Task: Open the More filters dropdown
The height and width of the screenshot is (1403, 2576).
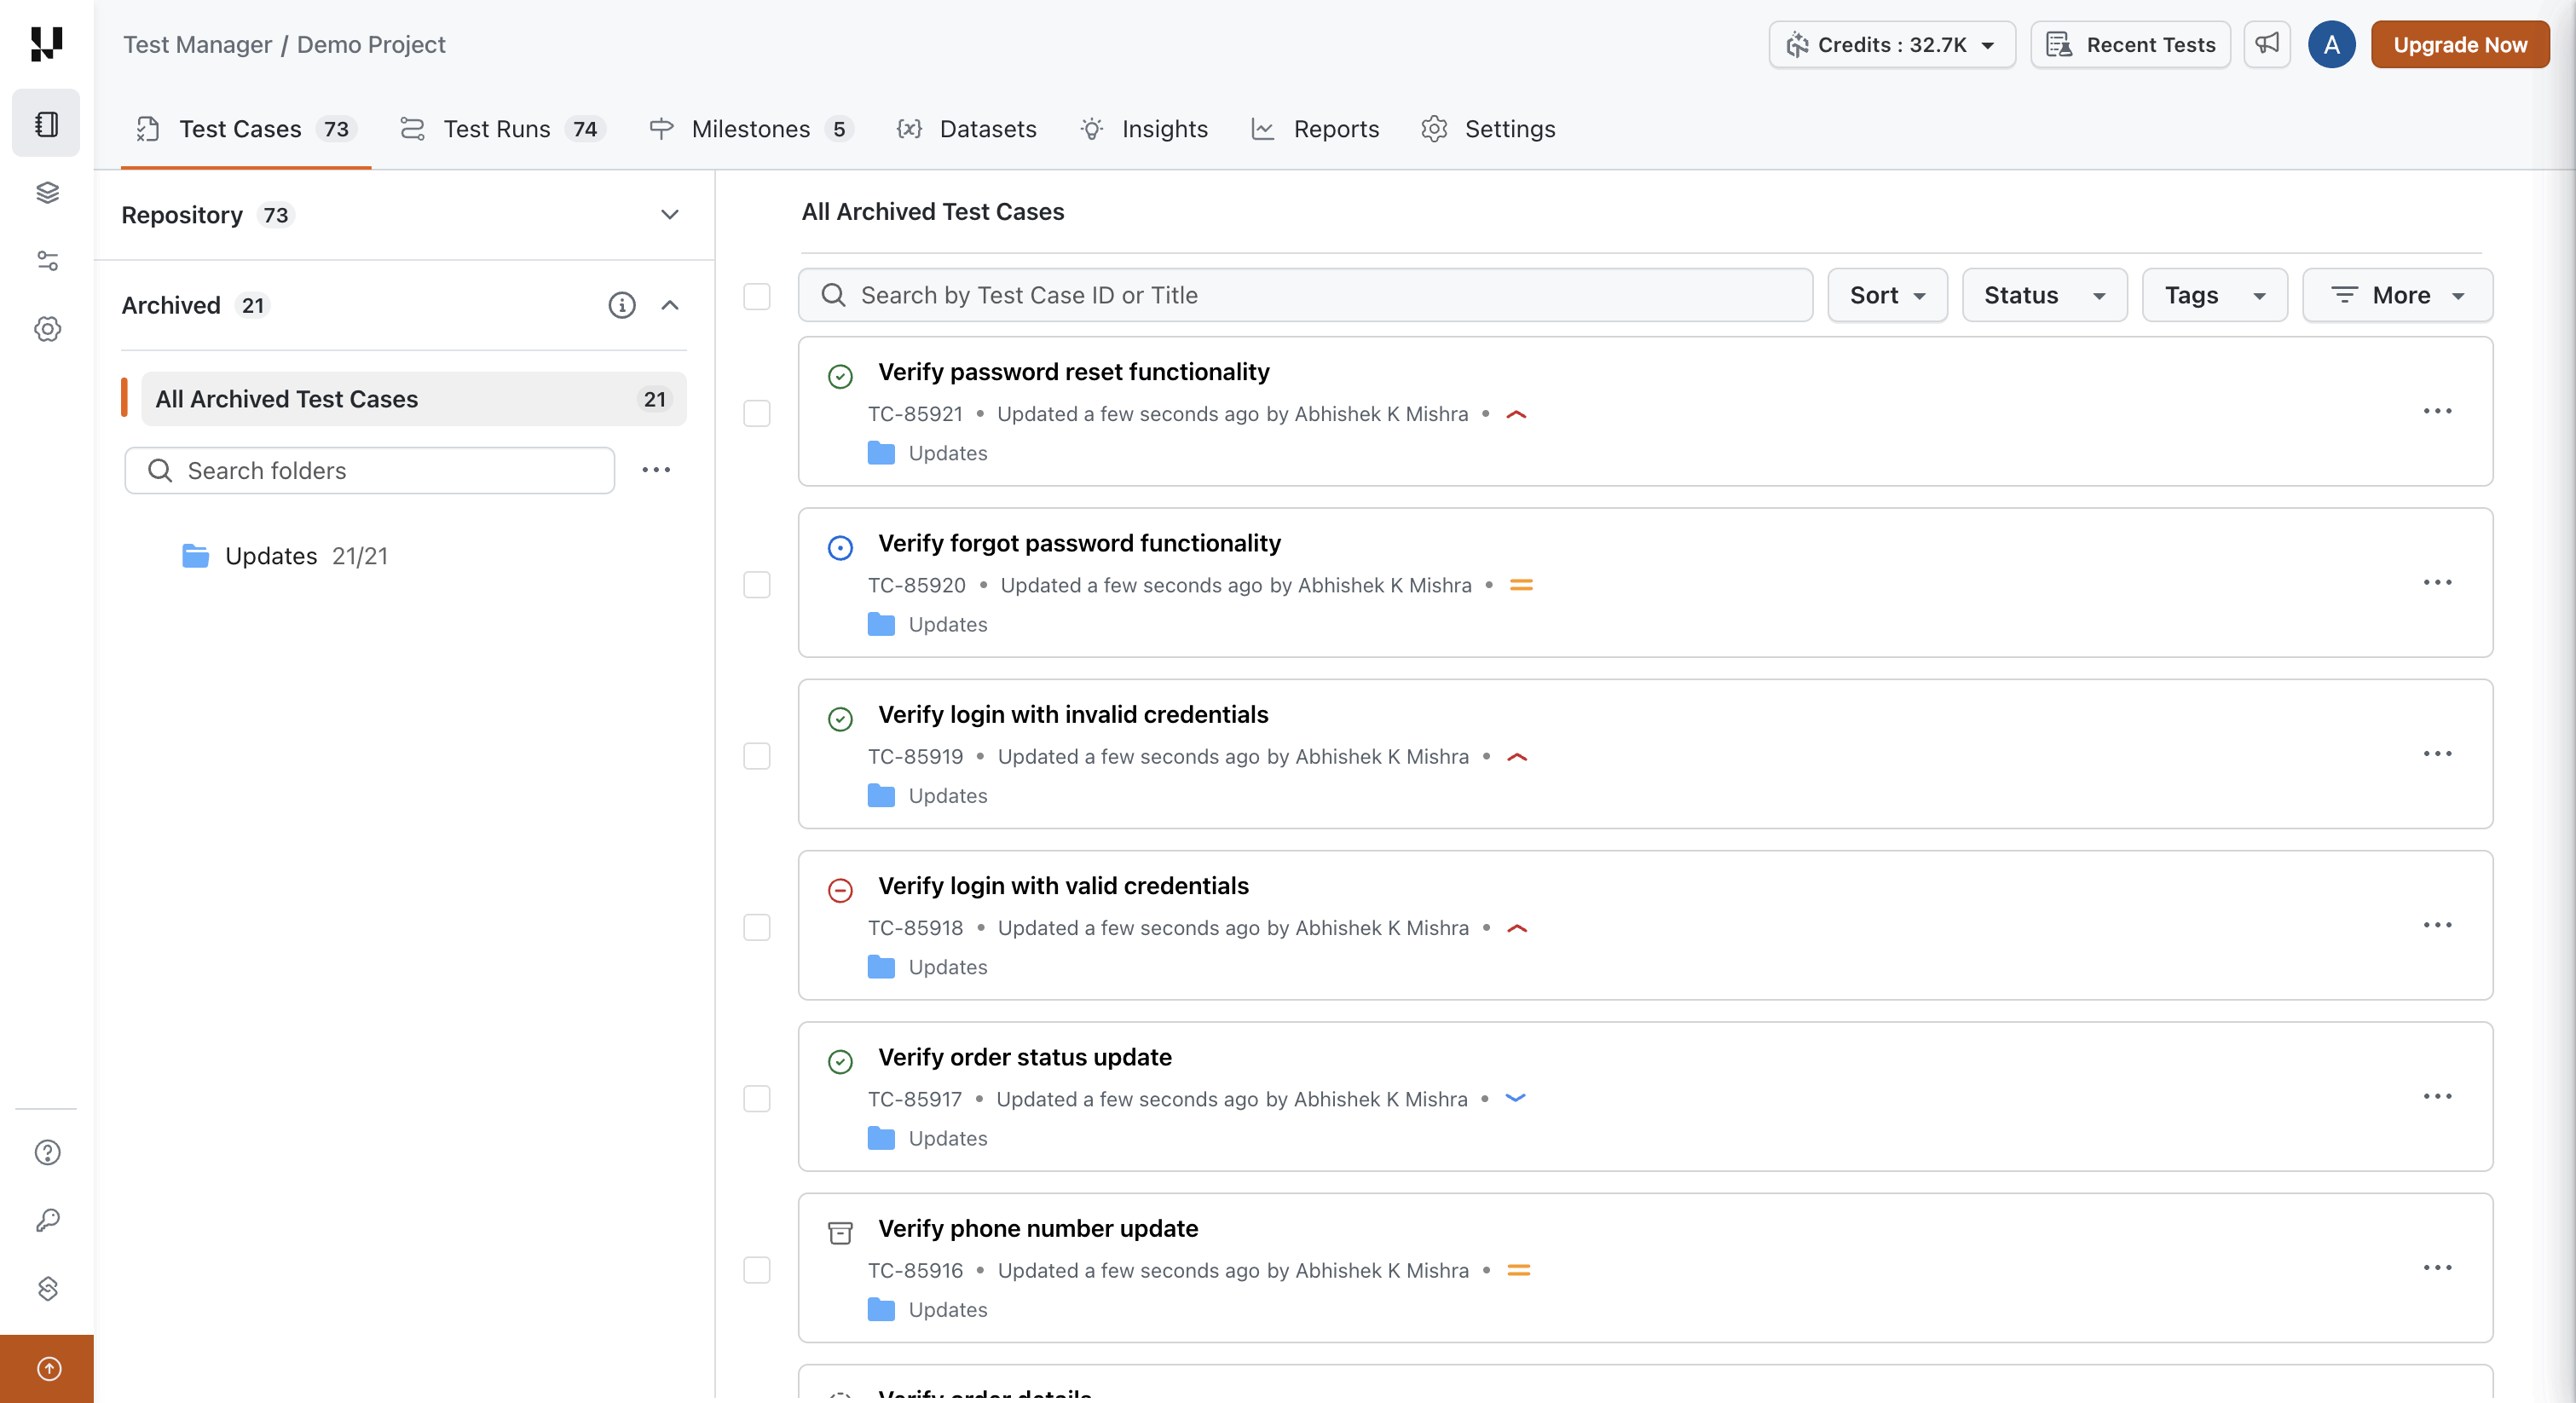Action: coord(2397,295)
